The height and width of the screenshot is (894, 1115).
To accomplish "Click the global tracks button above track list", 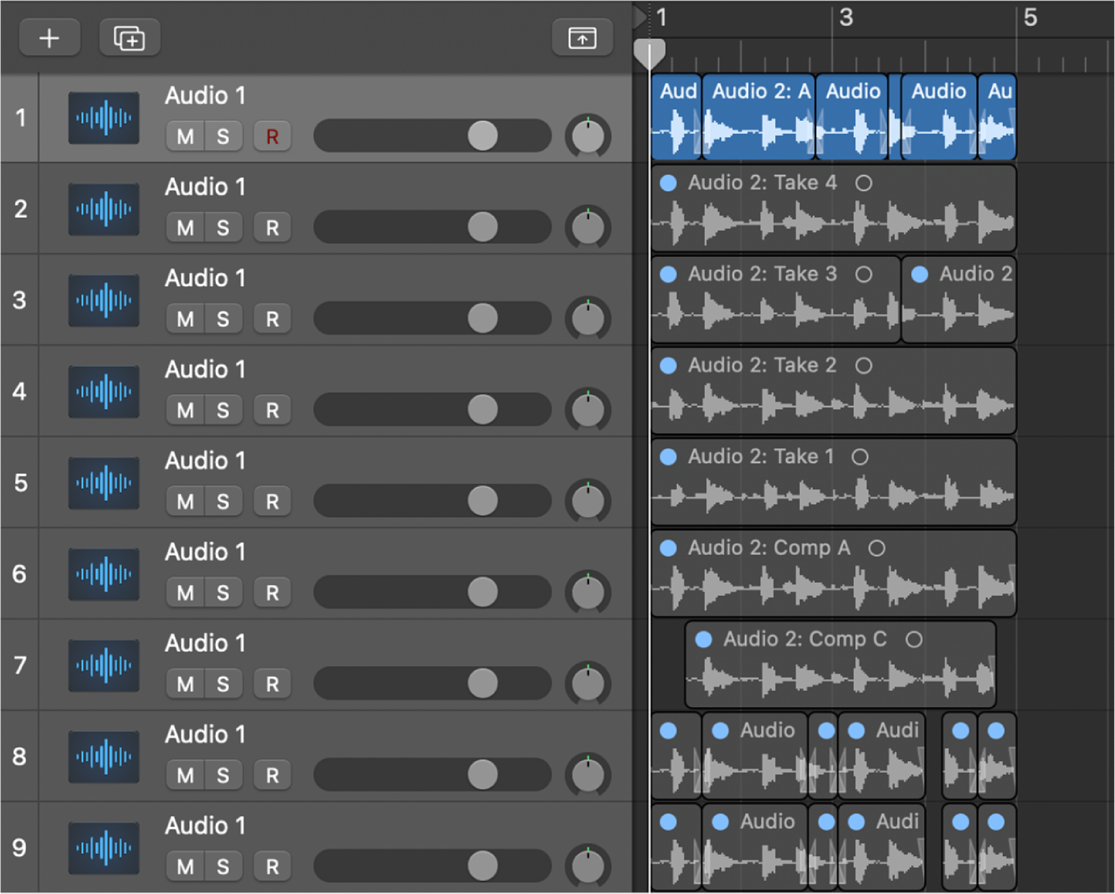I will click(582, 38).
